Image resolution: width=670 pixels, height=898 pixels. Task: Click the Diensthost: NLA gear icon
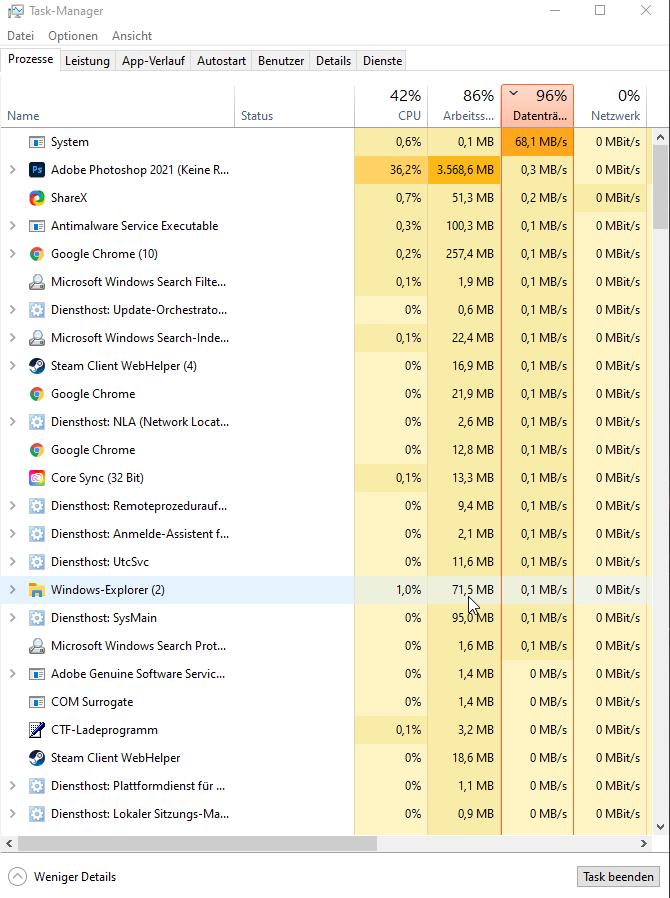tap(37, 422)
